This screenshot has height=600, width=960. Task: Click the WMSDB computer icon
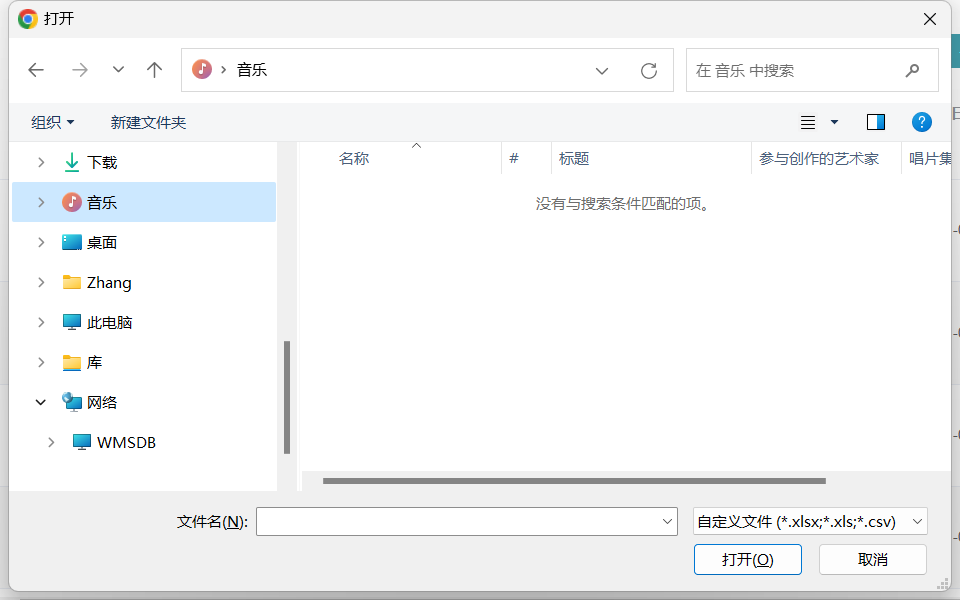[x=82, y=442]
